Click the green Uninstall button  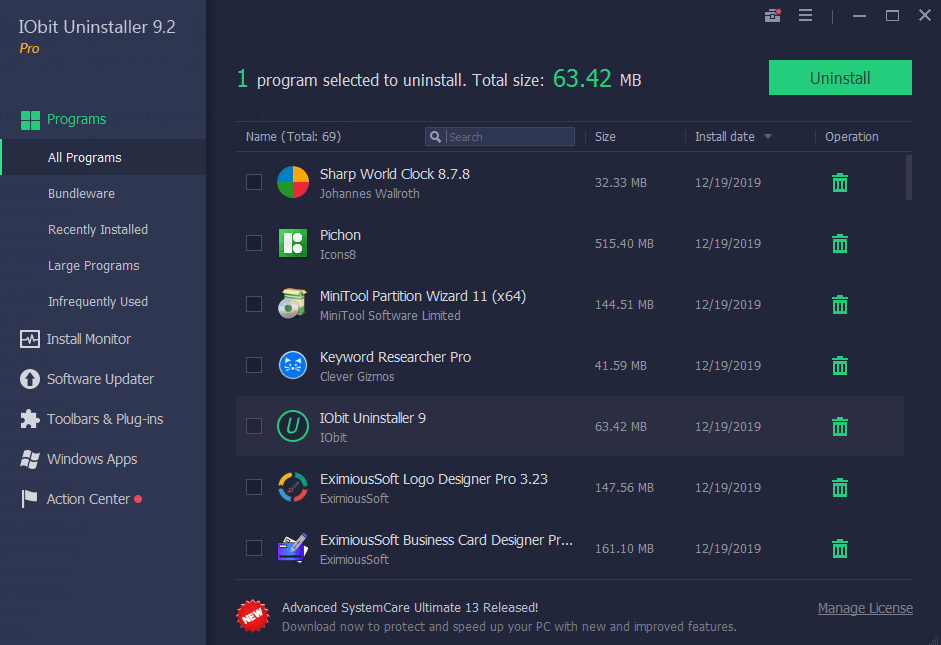coord(840,77)
